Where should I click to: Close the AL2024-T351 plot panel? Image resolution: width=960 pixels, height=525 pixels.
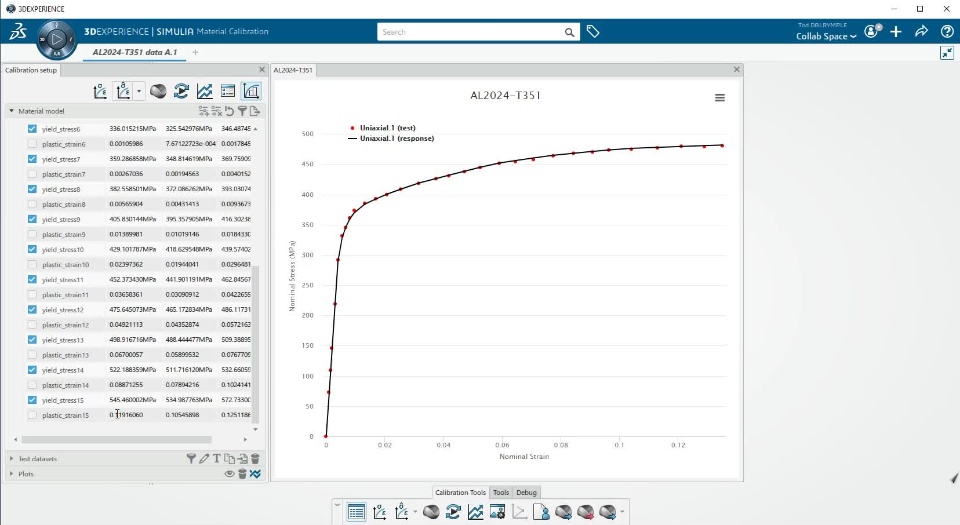tap(737, 70)
